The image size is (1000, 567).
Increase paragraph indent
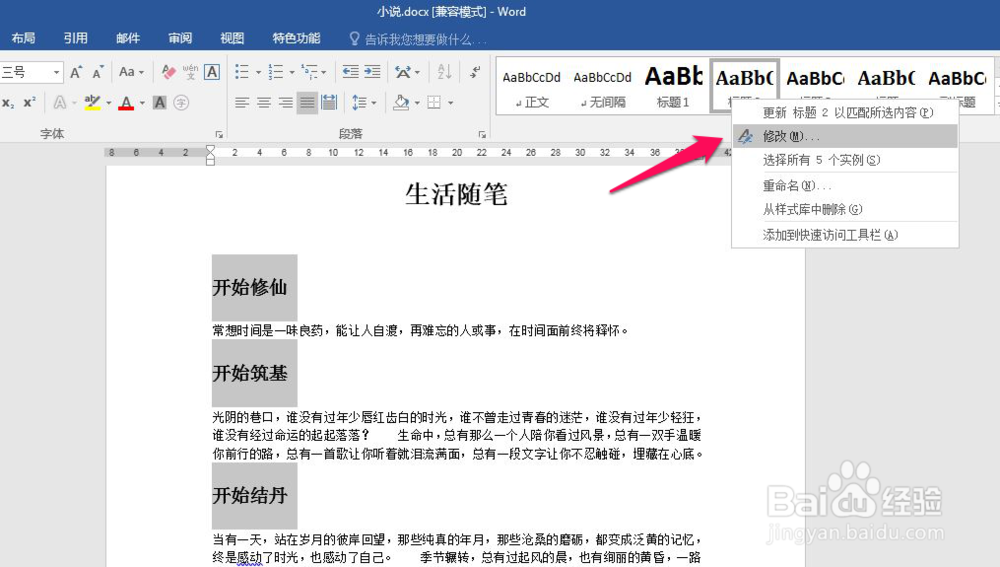coord(372,72)
